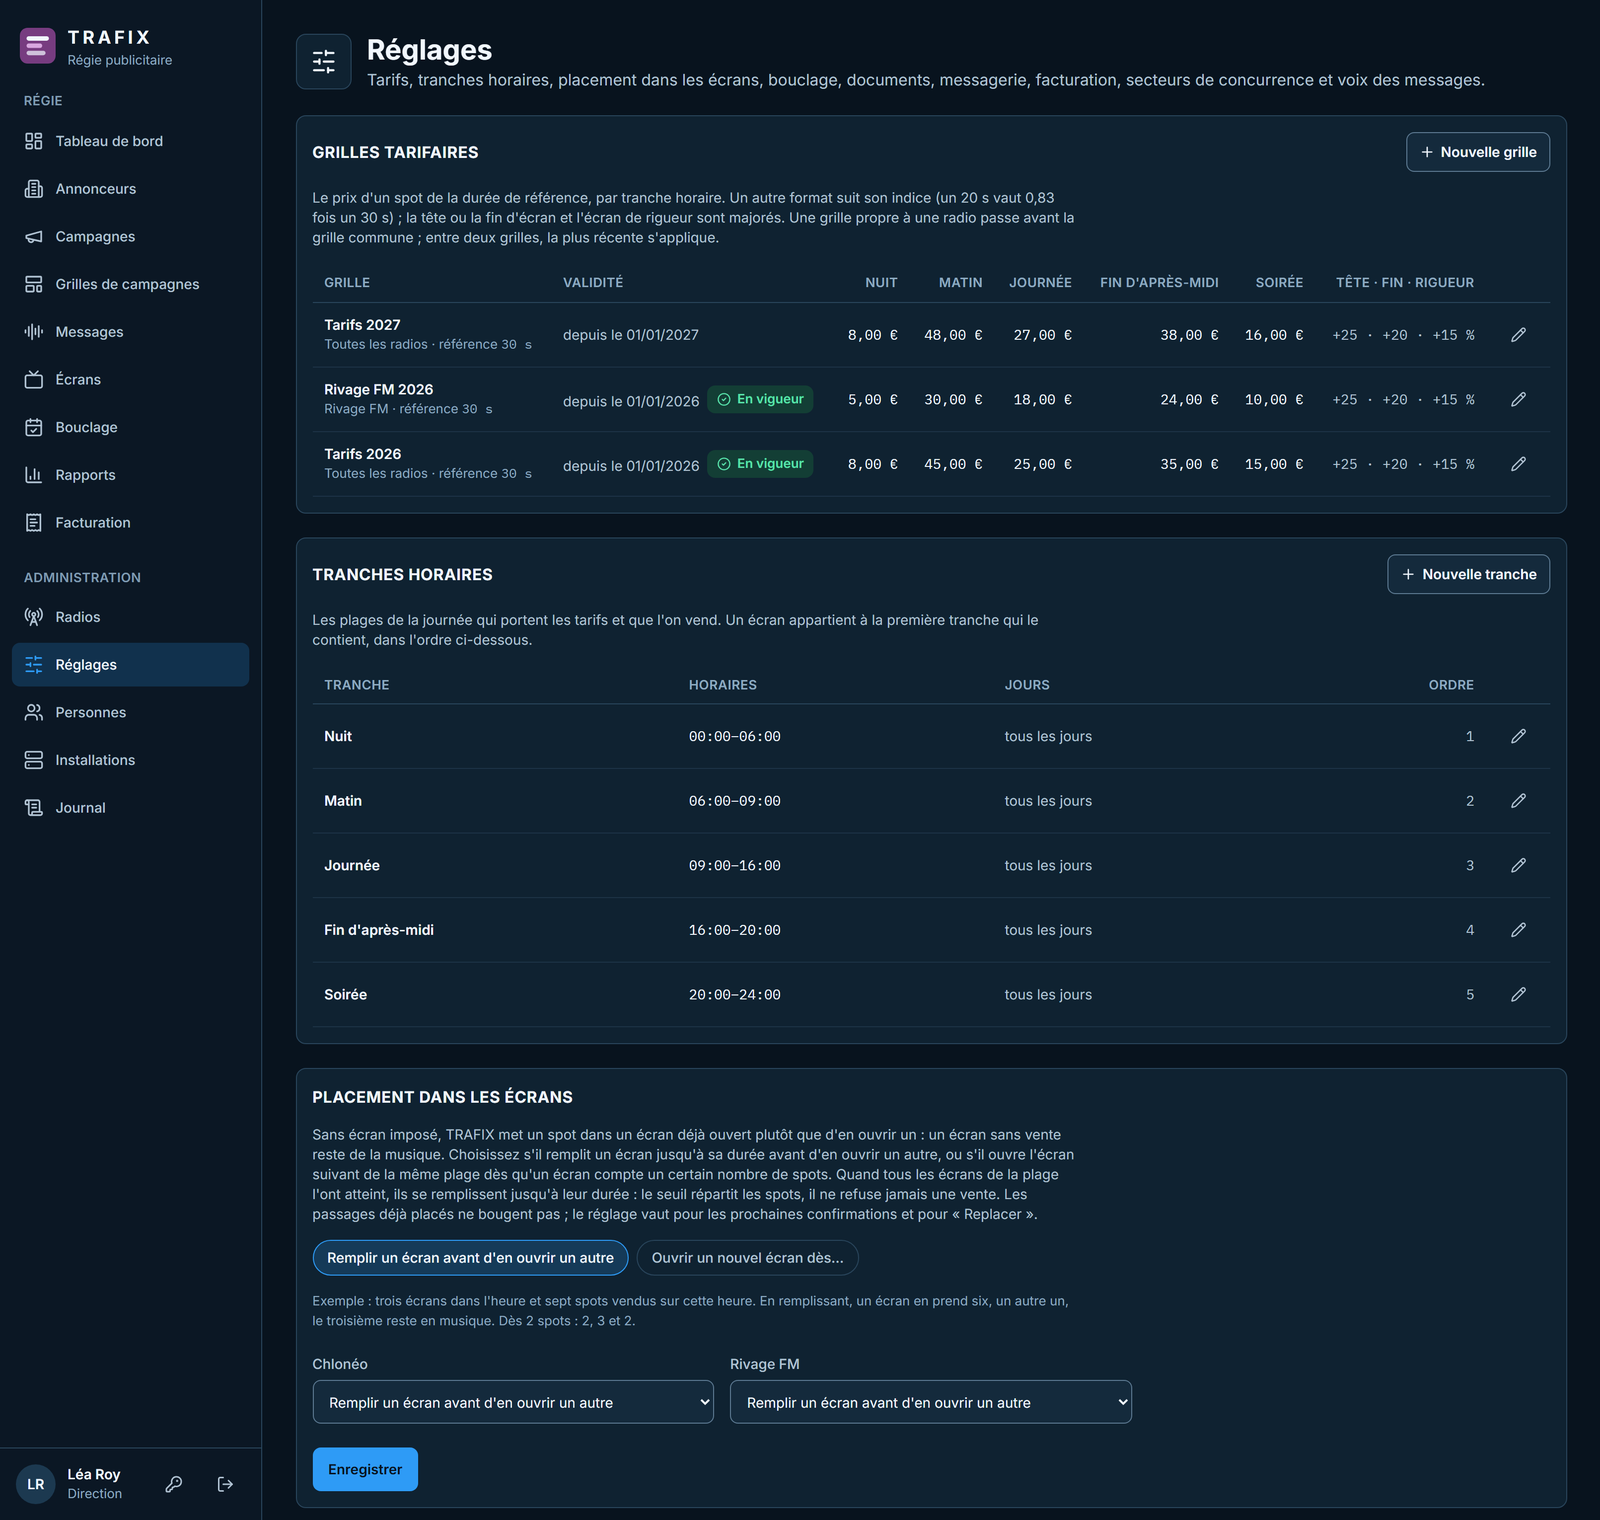Open Bouclage in sidebar
This screenshot has width=1600, height=1520.
[x=130, y=427]
